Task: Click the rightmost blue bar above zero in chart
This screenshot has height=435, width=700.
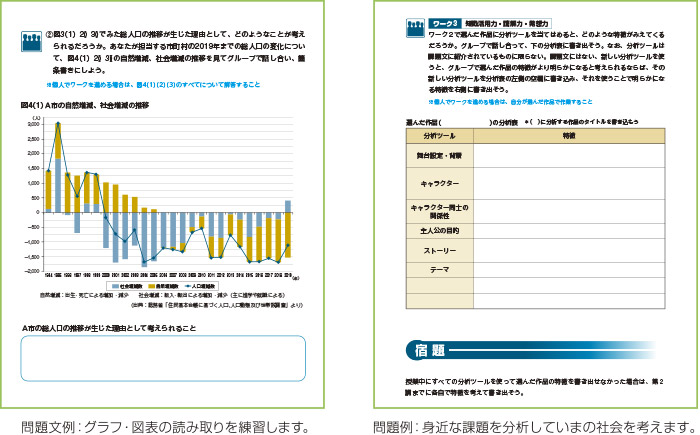Action: point(288,206)
